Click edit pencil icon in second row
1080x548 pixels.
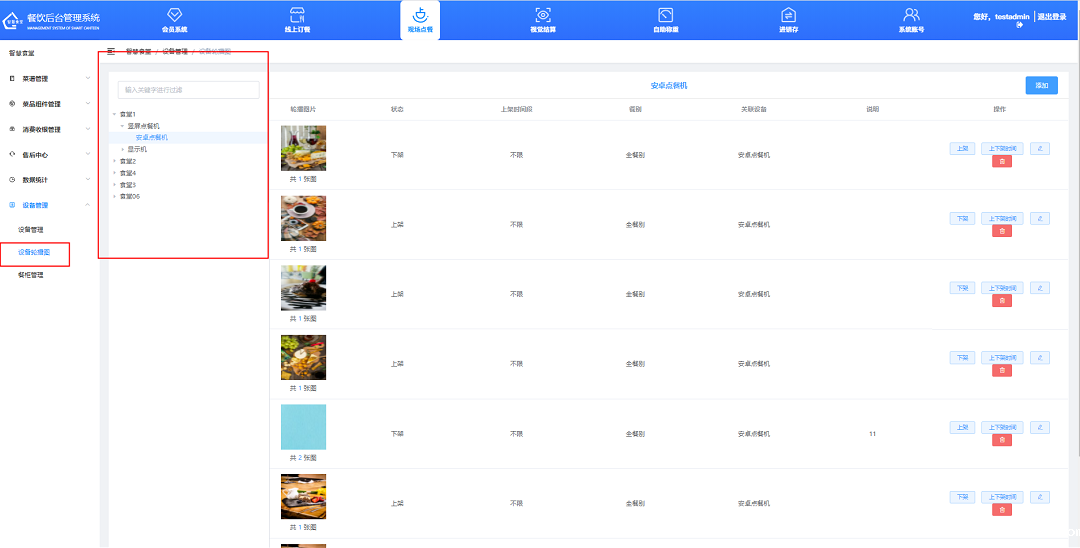[x=1040, y=218]
